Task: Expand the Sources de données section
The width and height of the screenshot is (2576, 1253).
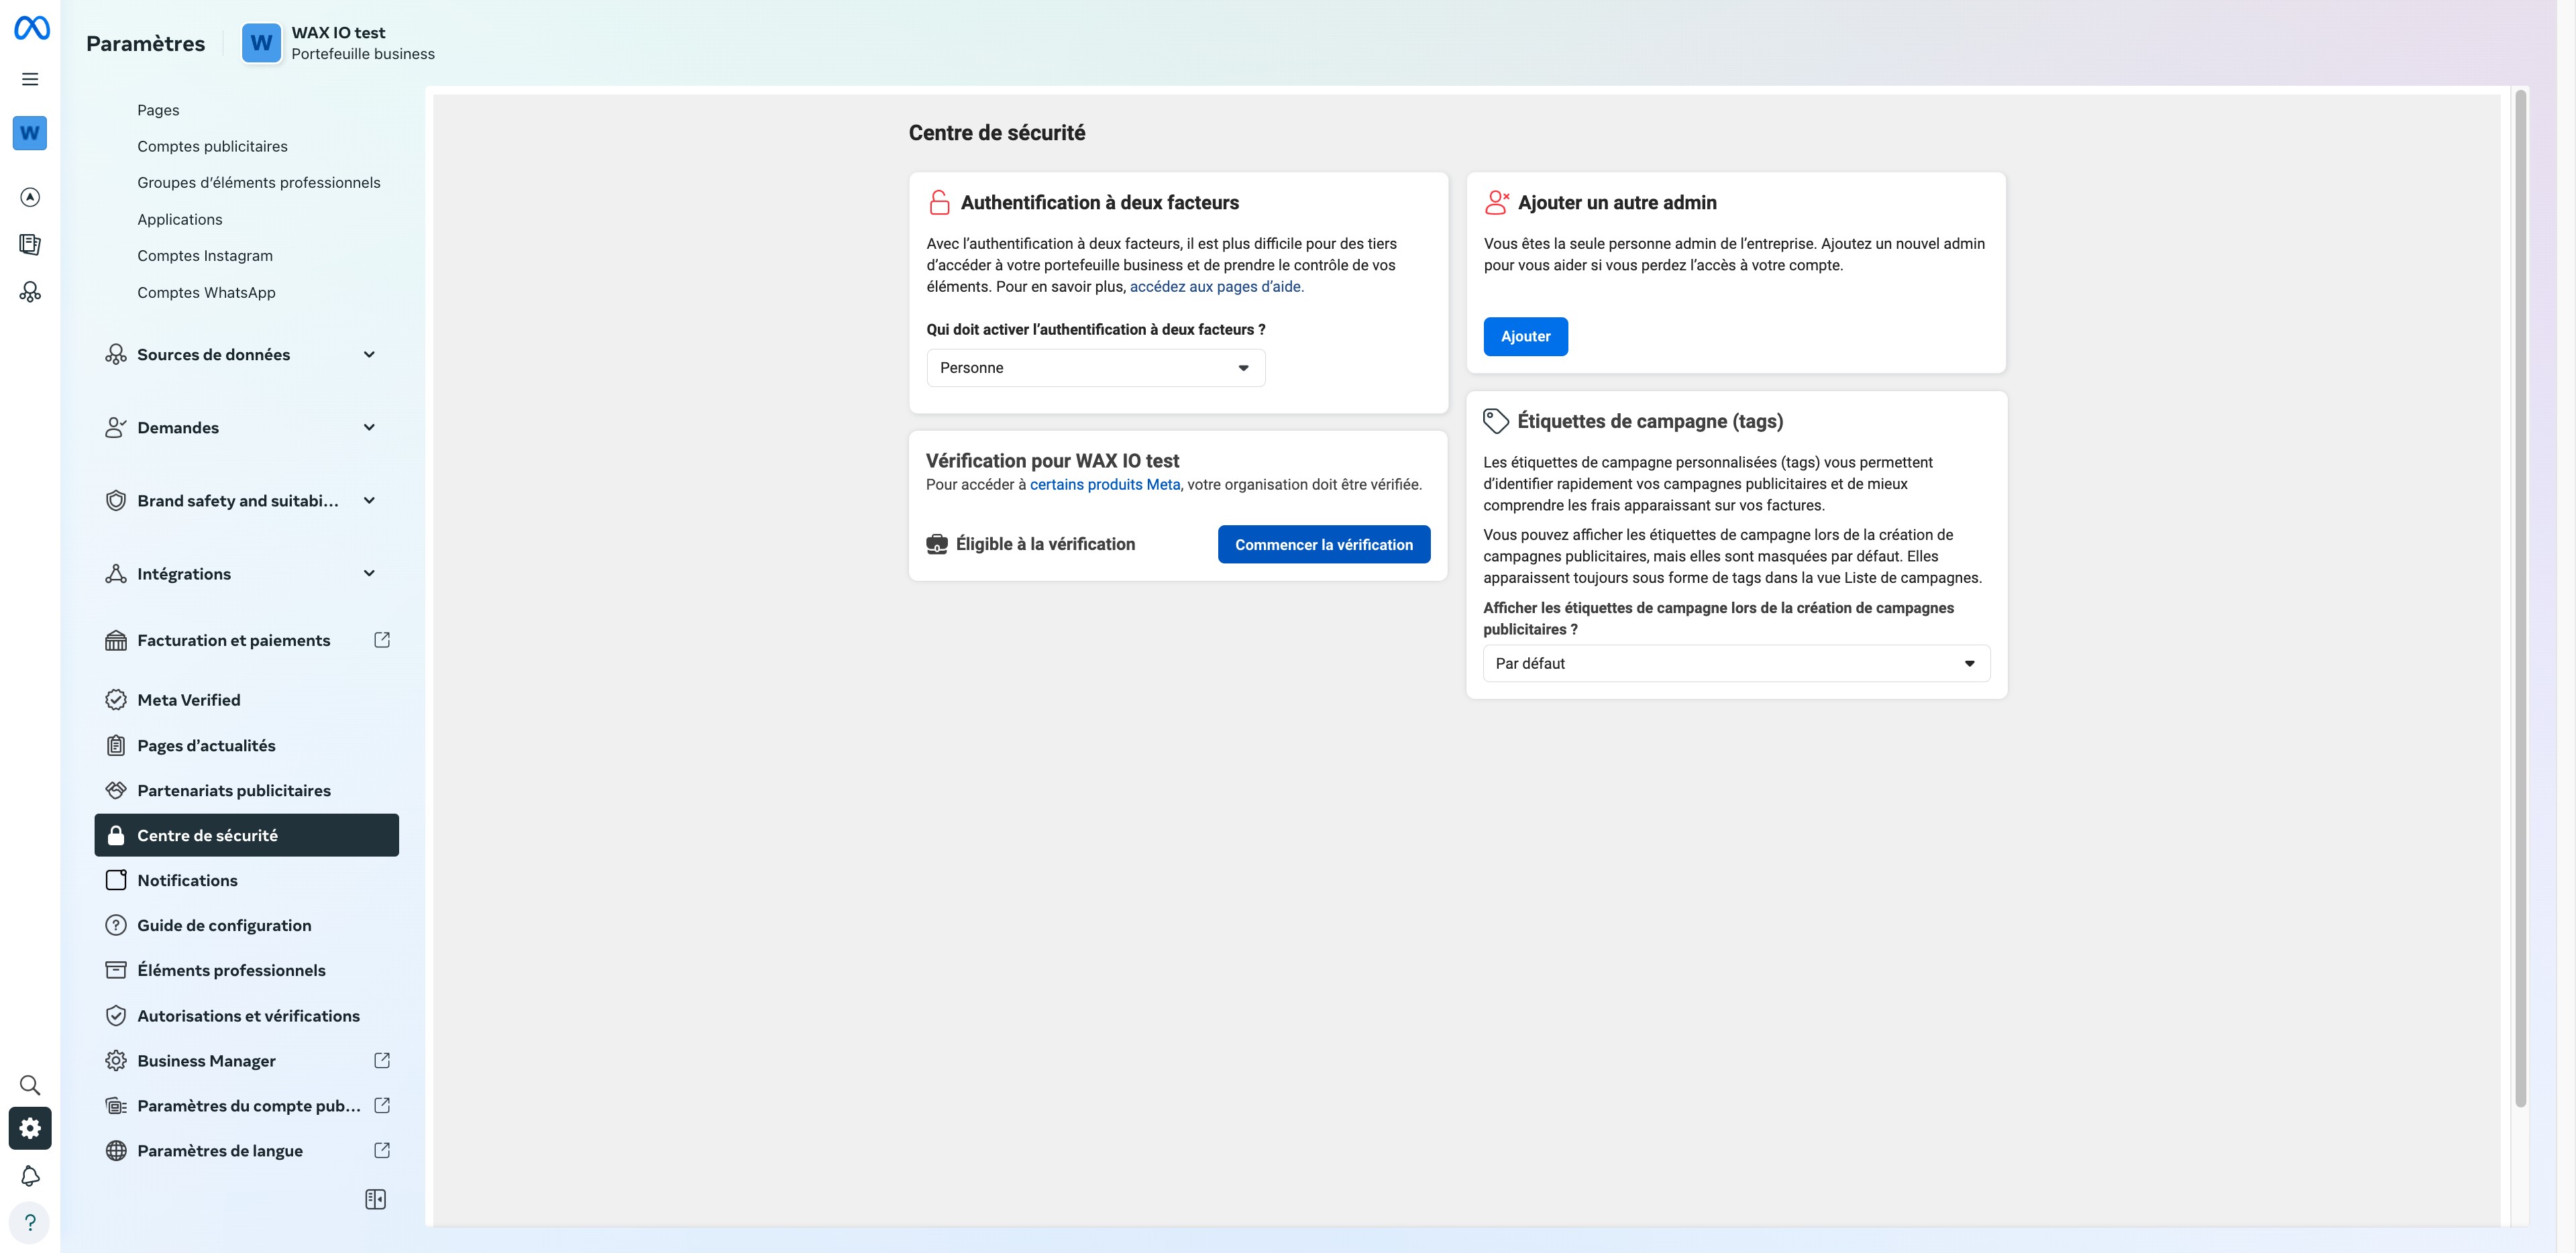Action: click(368, 355)
